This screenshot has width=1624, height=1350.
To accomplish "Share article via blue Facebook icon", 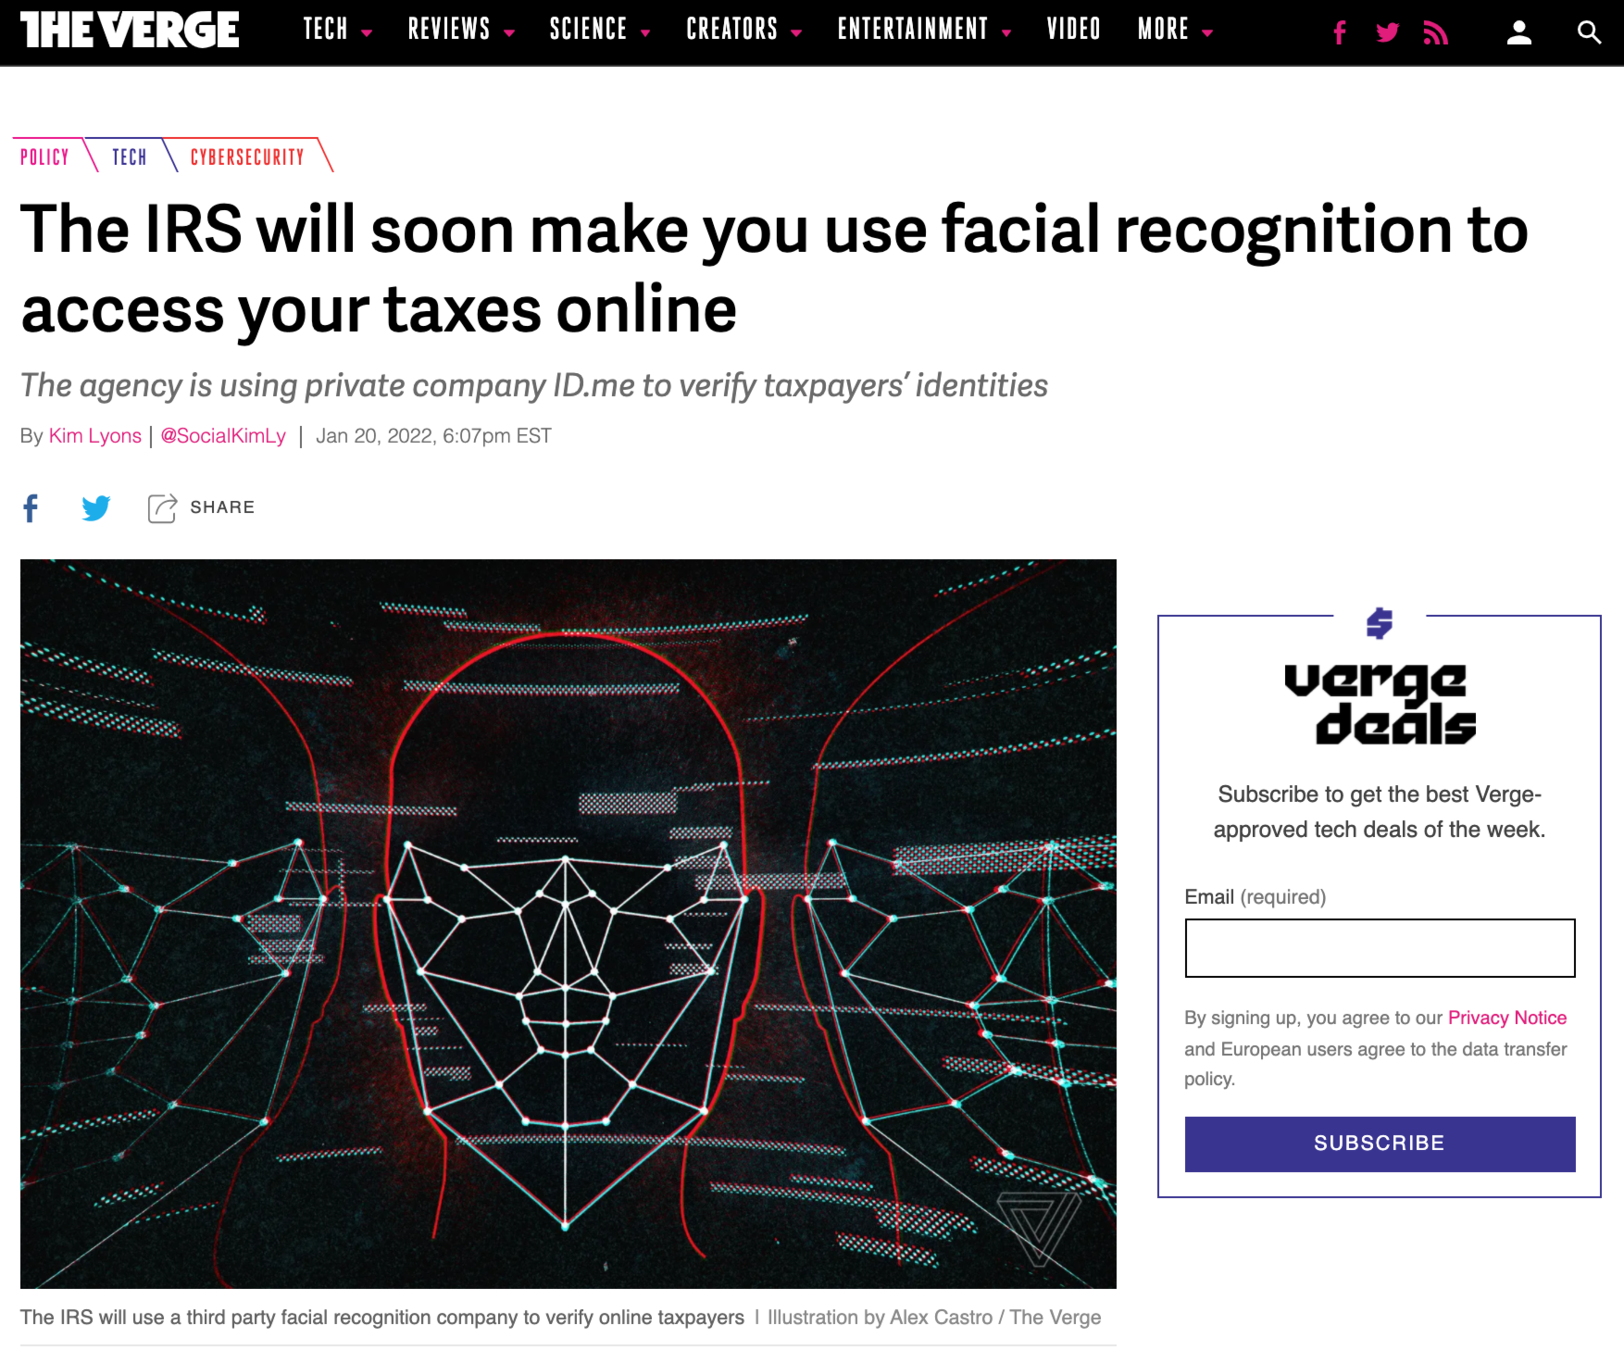I will (x=31, y=508).
